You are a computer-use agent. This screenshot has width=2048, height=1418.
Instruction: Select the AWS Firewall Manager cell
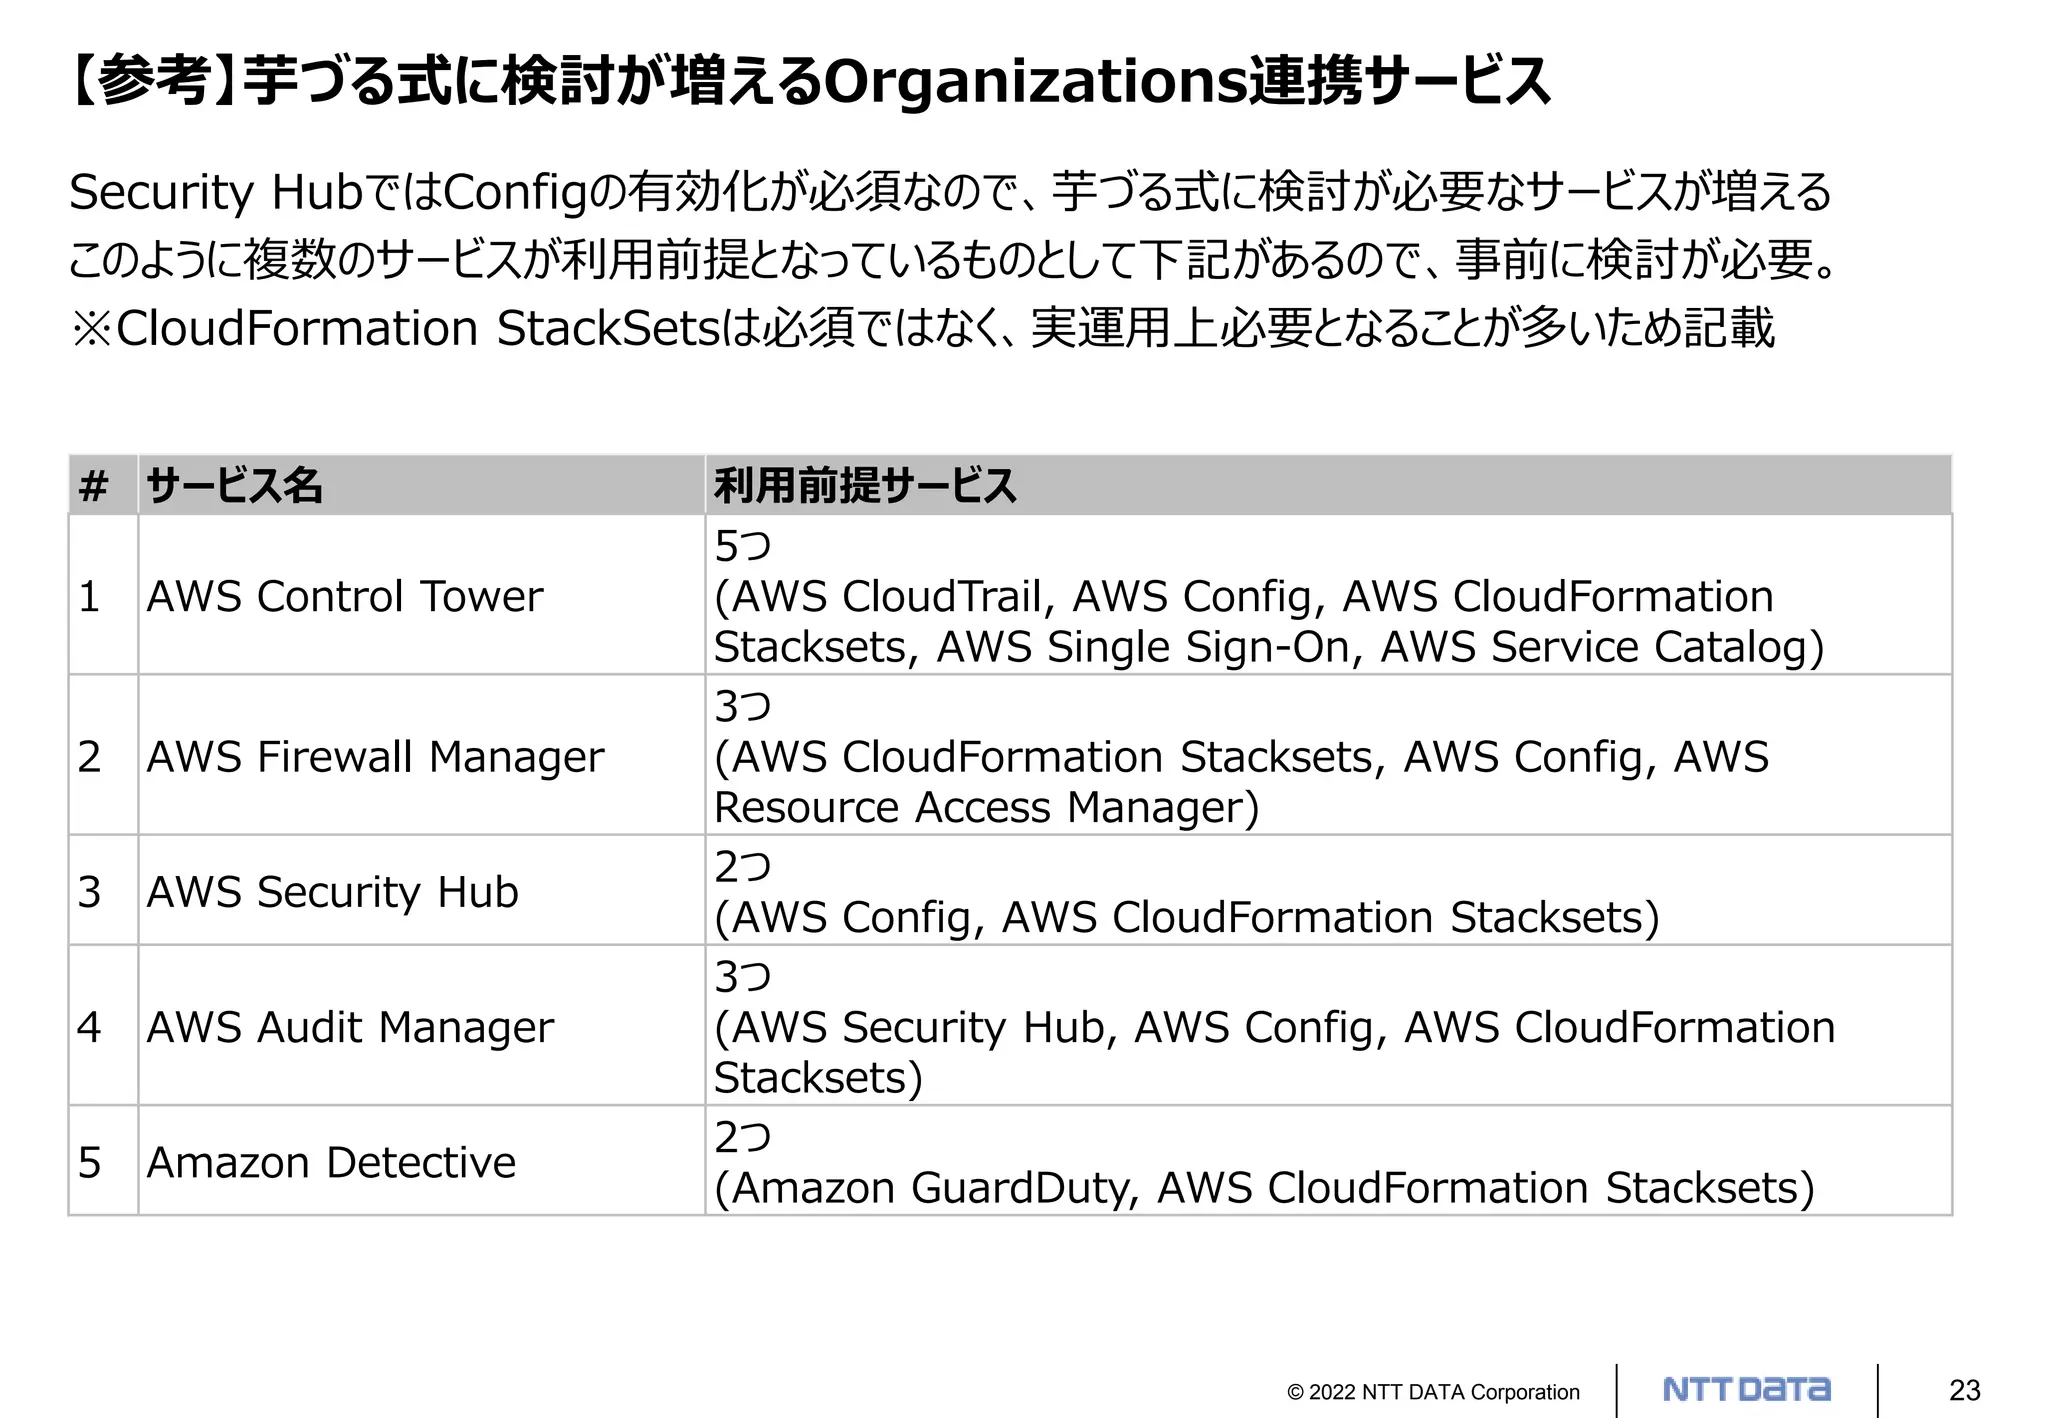click(421, 755)
